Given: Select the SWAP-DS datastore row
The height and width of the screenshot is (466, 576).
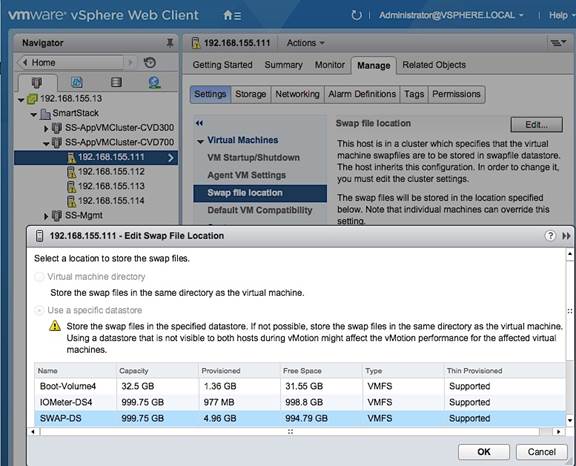Looking at the screenshot, I should point(299,419).
